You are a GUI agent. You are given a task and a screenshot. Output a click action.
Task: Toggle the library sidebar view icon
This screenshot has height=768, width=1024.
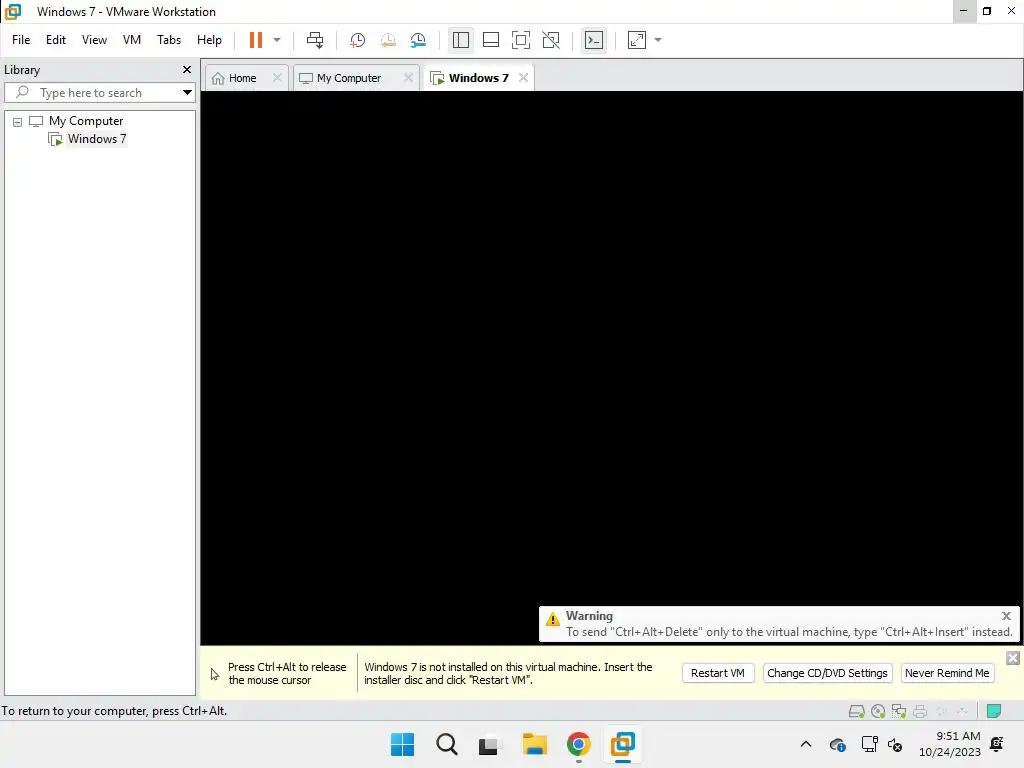click(x=460, y=40)
